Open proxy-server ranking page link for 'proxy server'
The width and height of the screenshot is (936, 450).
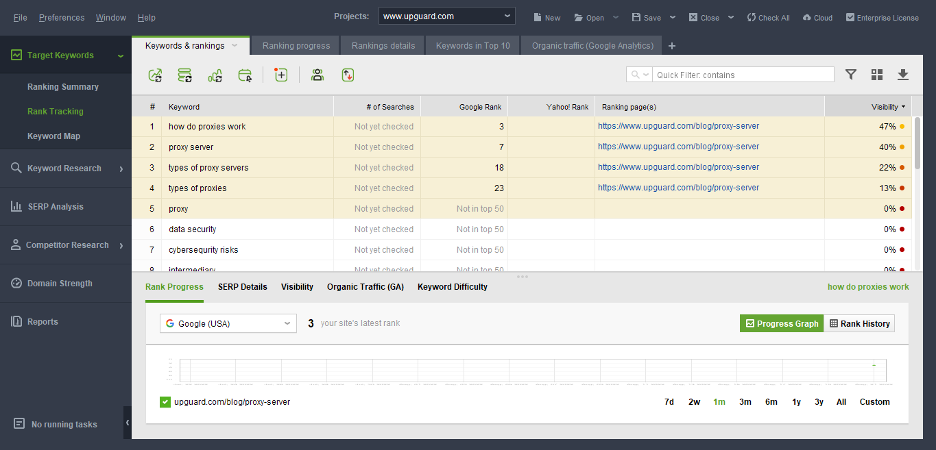point(678,147)
